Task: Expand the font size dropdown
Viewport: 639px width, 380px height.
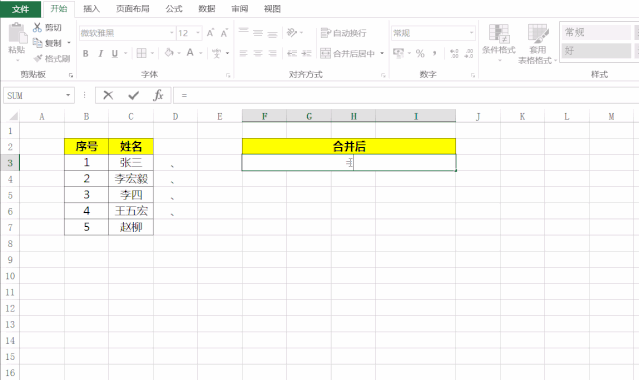Action: point(198,33)
